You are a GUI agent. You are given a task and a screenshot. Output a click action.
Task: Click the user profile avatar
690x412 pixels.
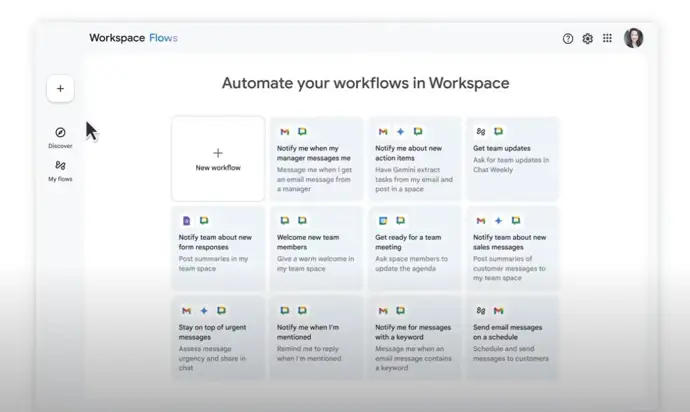[x=633, y=38]
